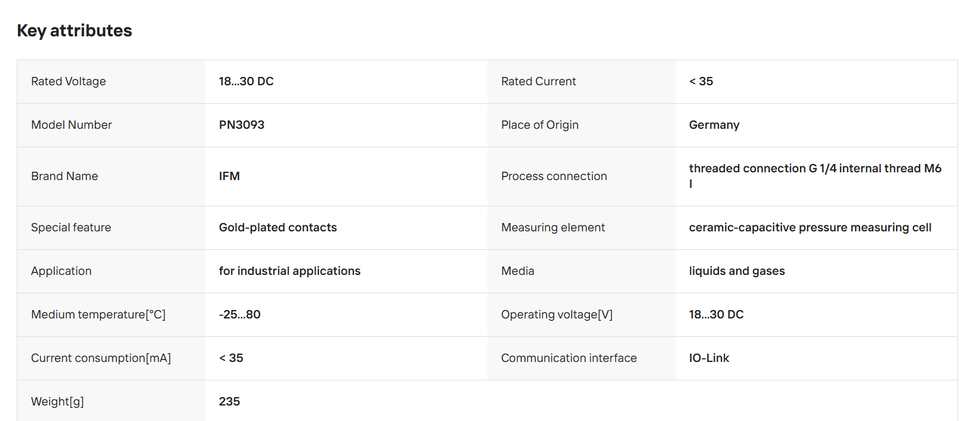Select the Model Number PN3093 value
The width and height of the screenshot is (960, 421).
click(x=242, y=125)
